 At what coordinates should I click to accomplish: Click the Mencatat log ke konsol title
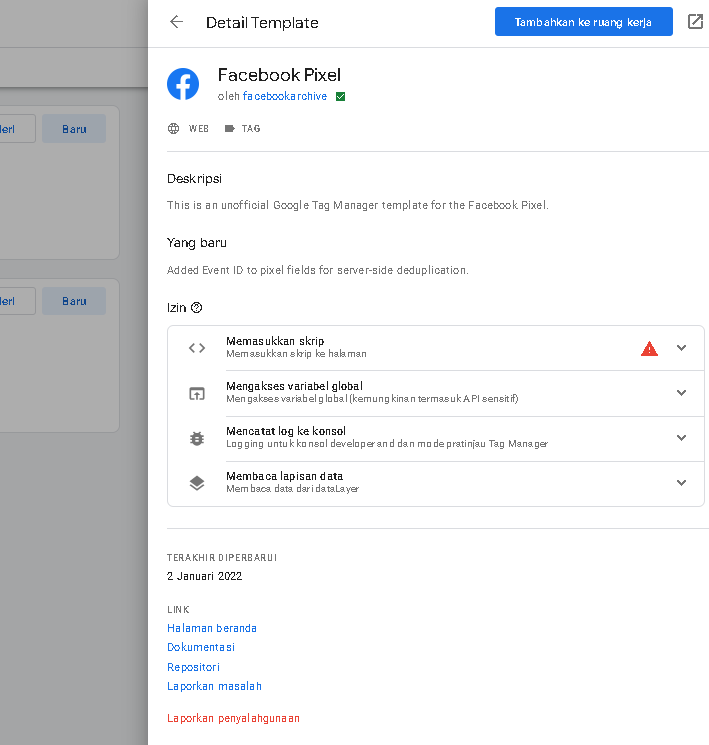286,431
